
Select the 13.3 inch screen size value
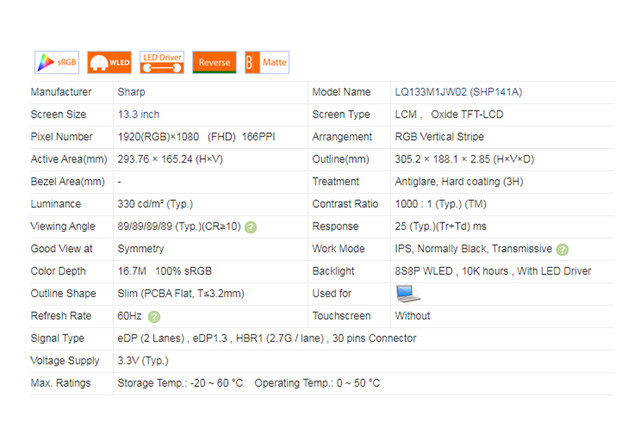click(x=139, y=115)
